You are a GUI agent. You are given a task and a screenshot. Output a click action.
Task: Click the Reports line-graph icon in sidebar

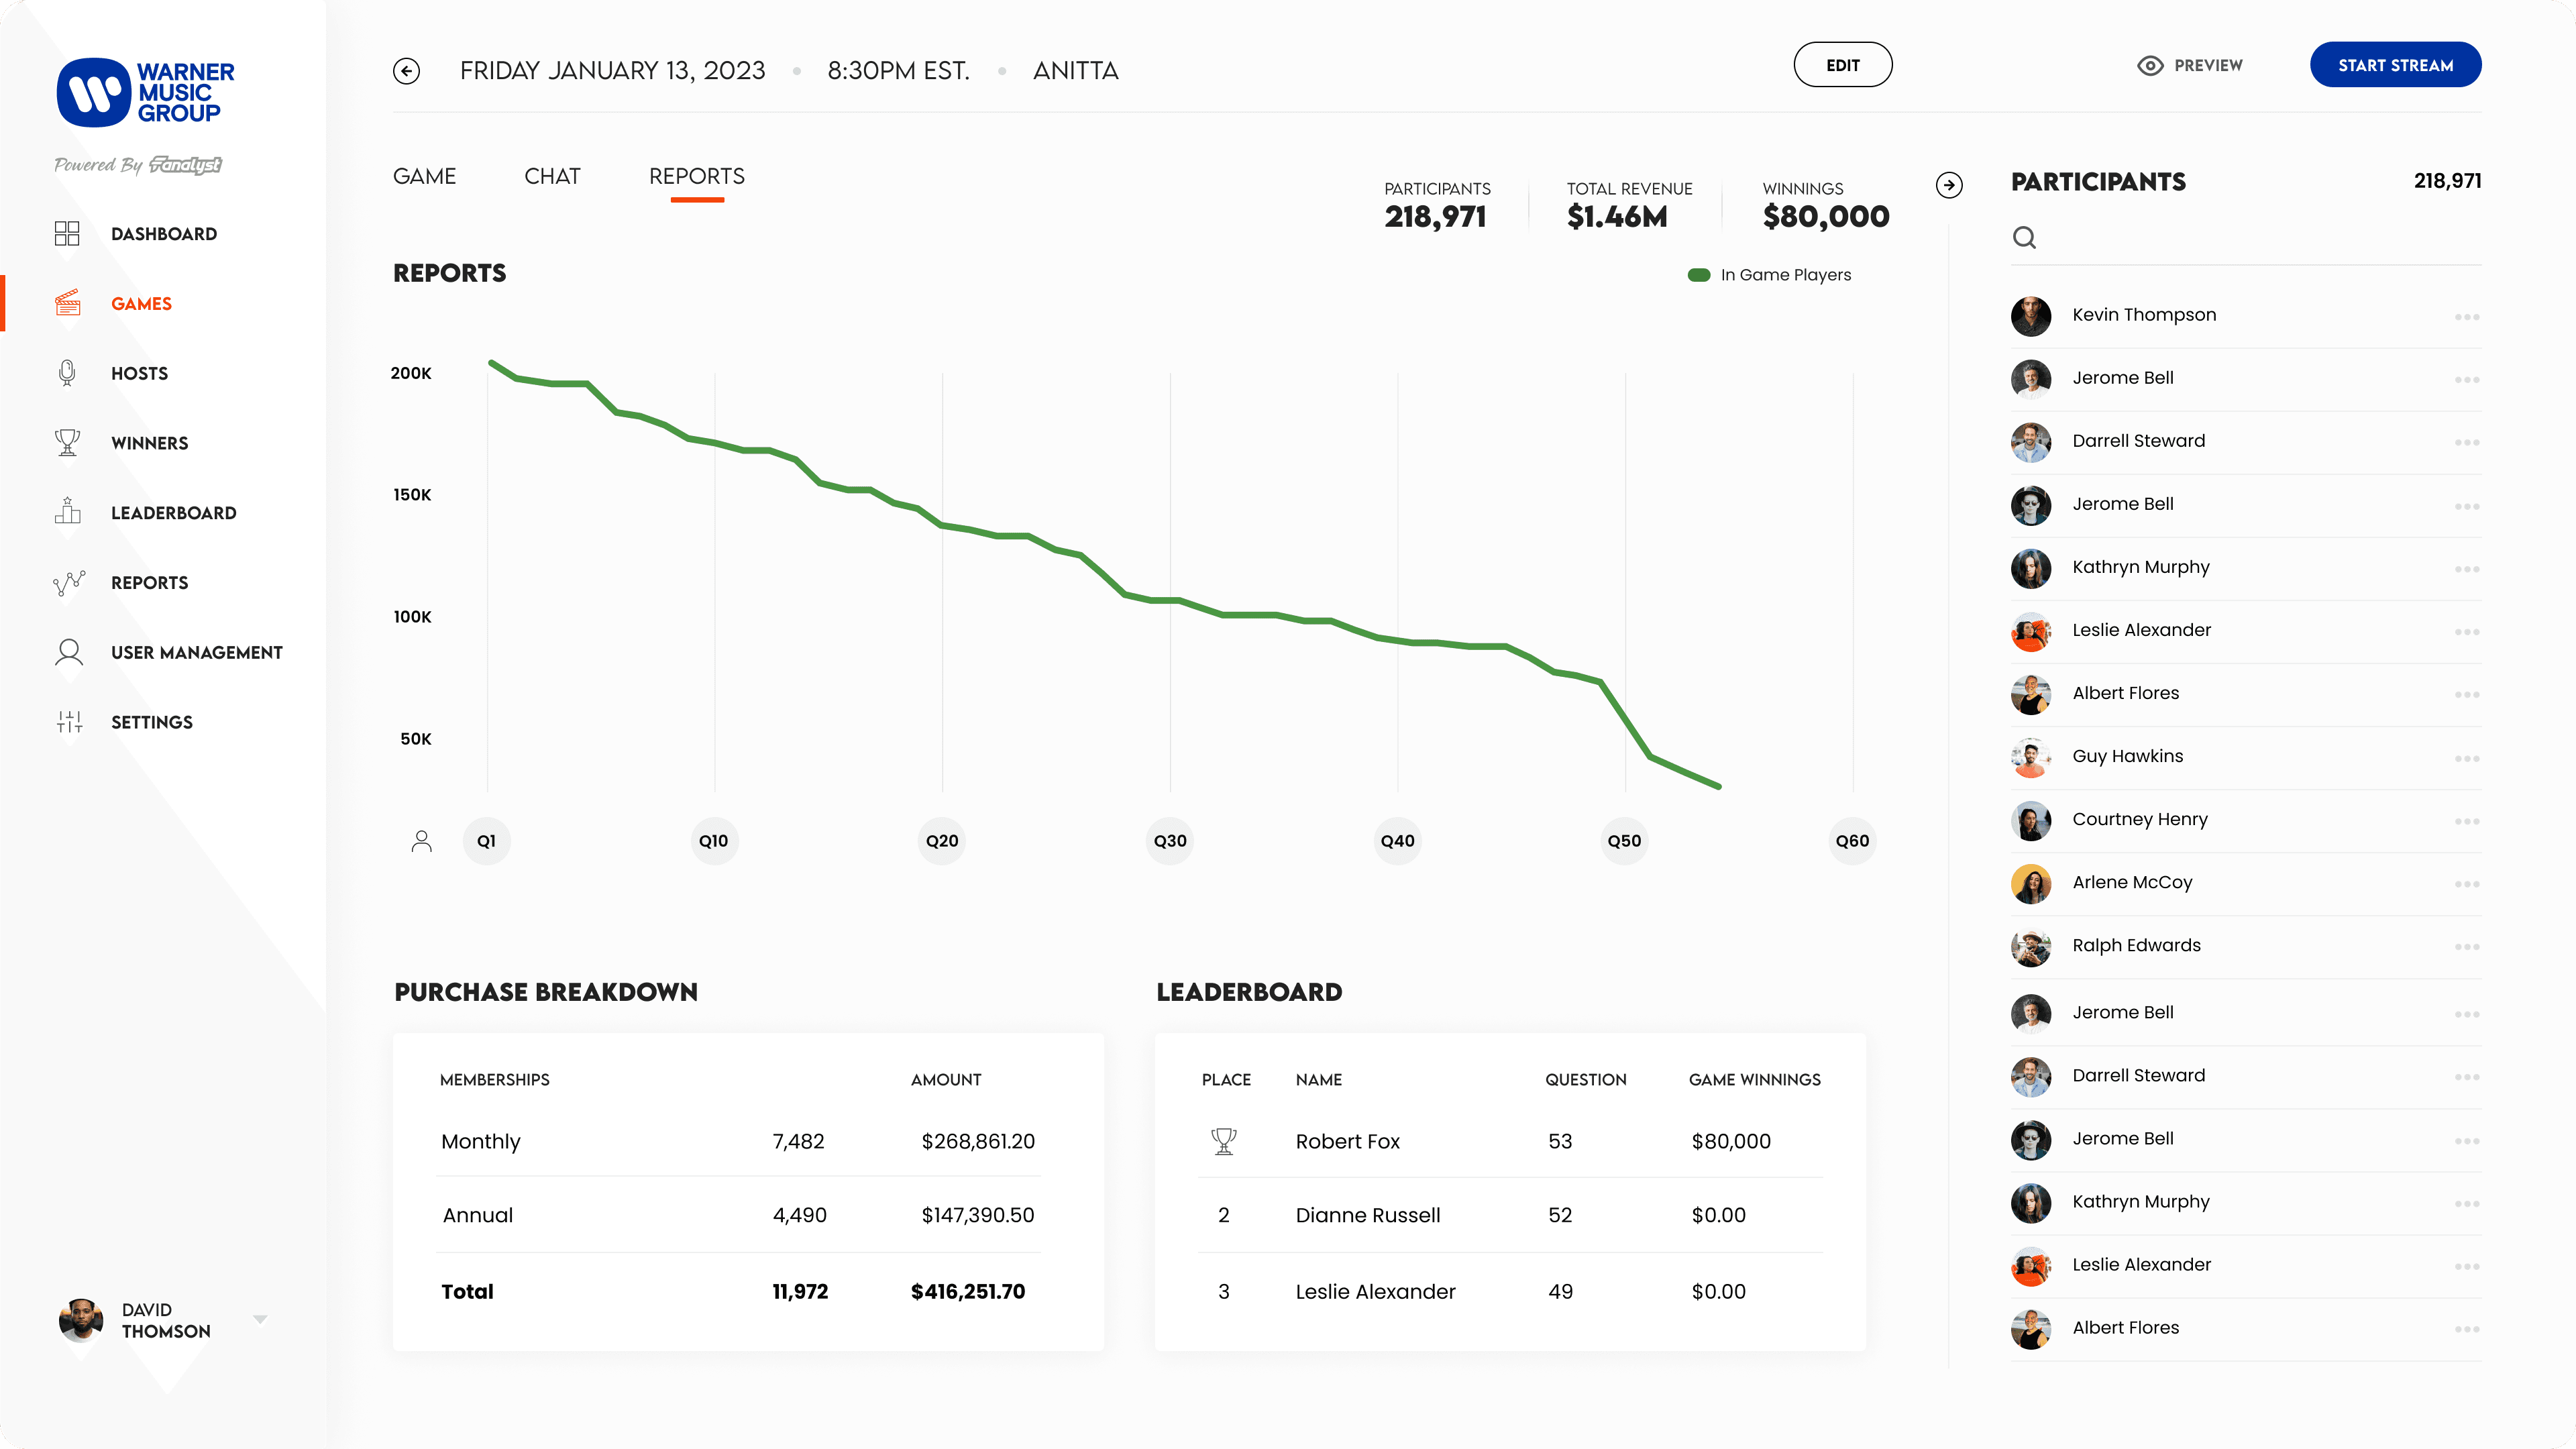pos(68,583)
